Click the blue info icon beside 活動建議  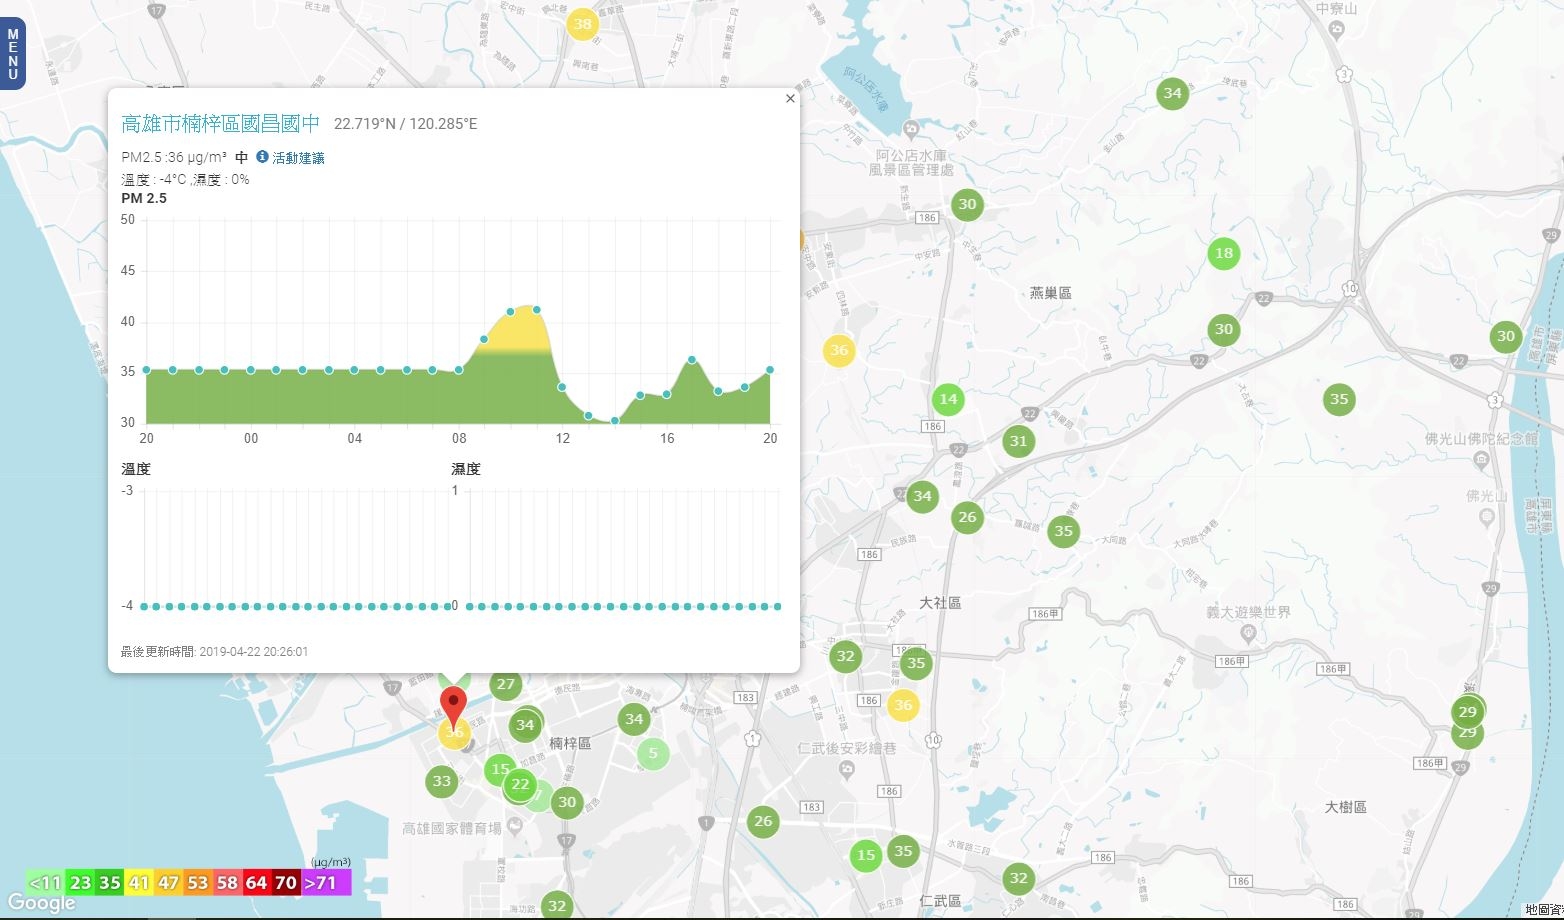coord(263,157)
